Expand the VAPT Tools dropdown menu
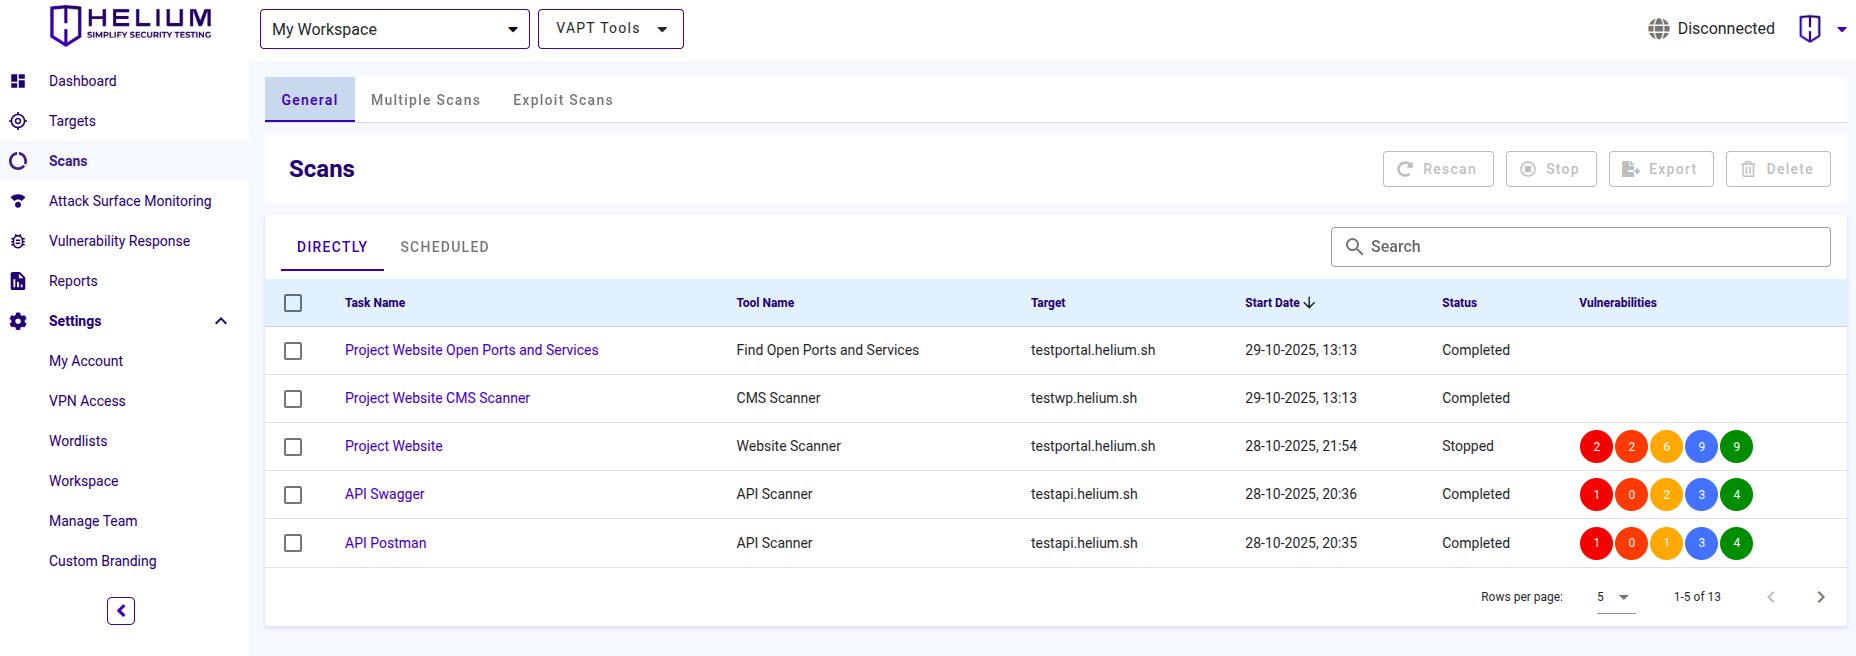 pos(610,29)
